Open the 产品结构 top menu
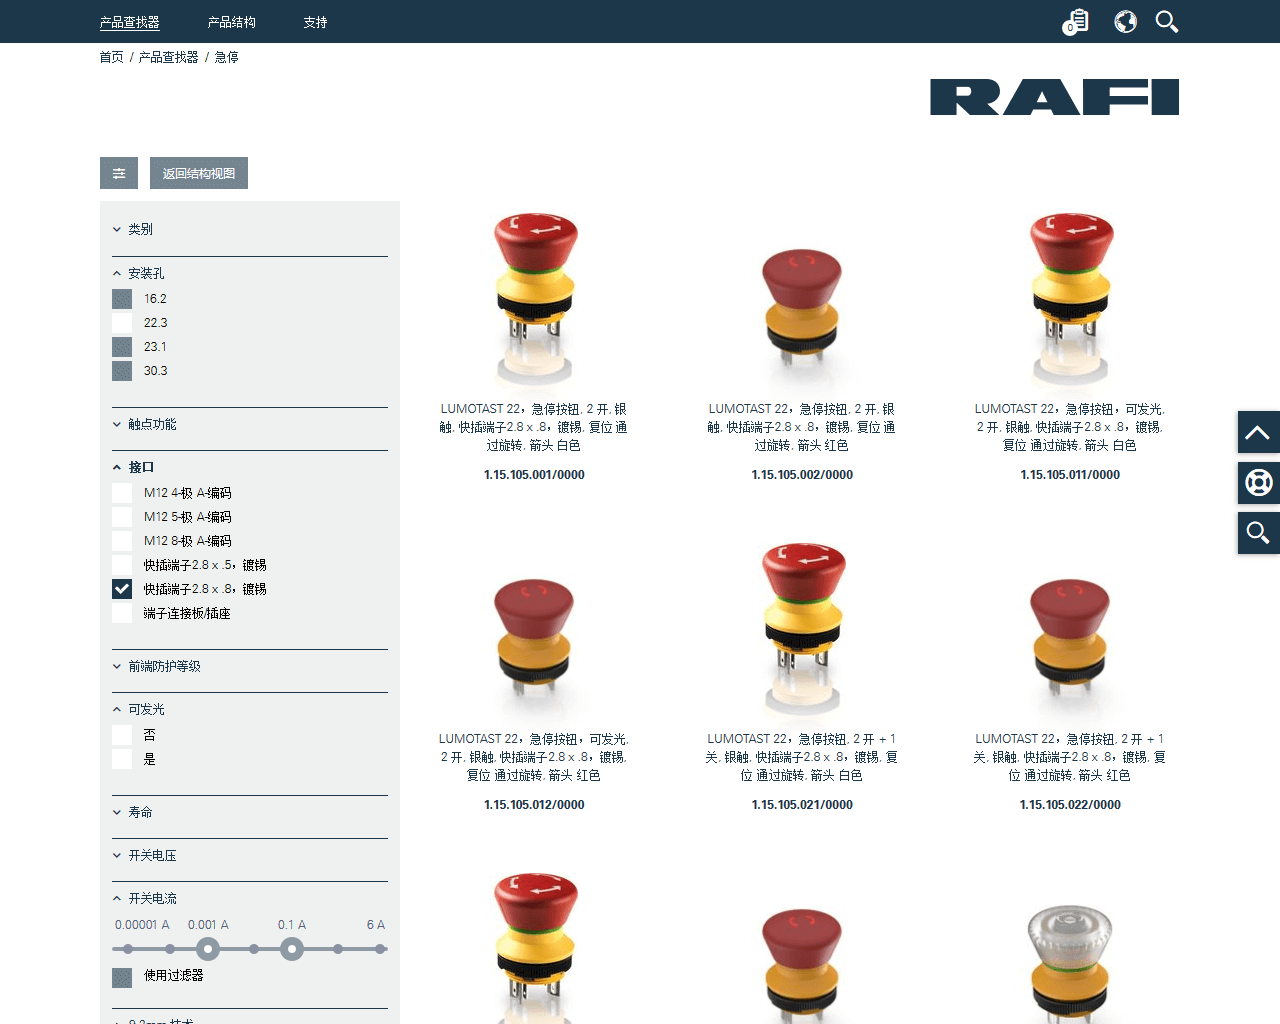The width and height of the screenshot is (1280, 1024). tap(232, 22)
